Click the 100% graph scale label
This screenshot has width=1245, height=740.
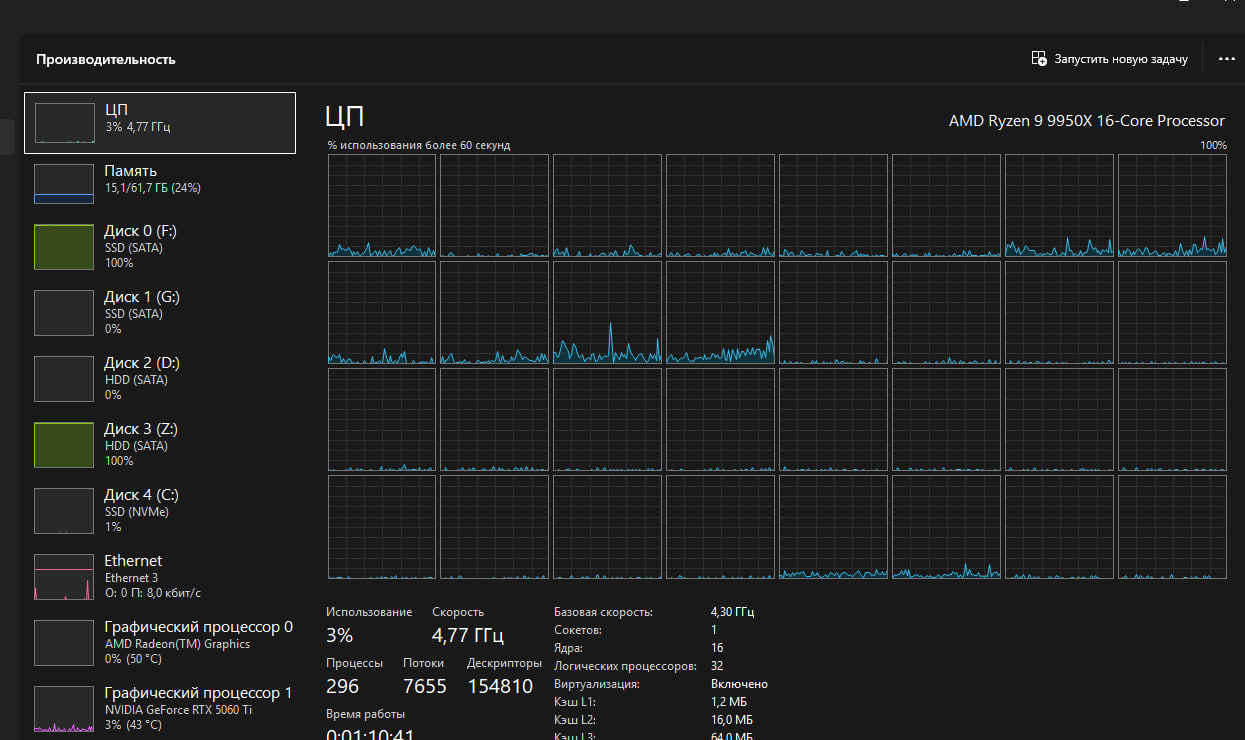[1213, 145]
